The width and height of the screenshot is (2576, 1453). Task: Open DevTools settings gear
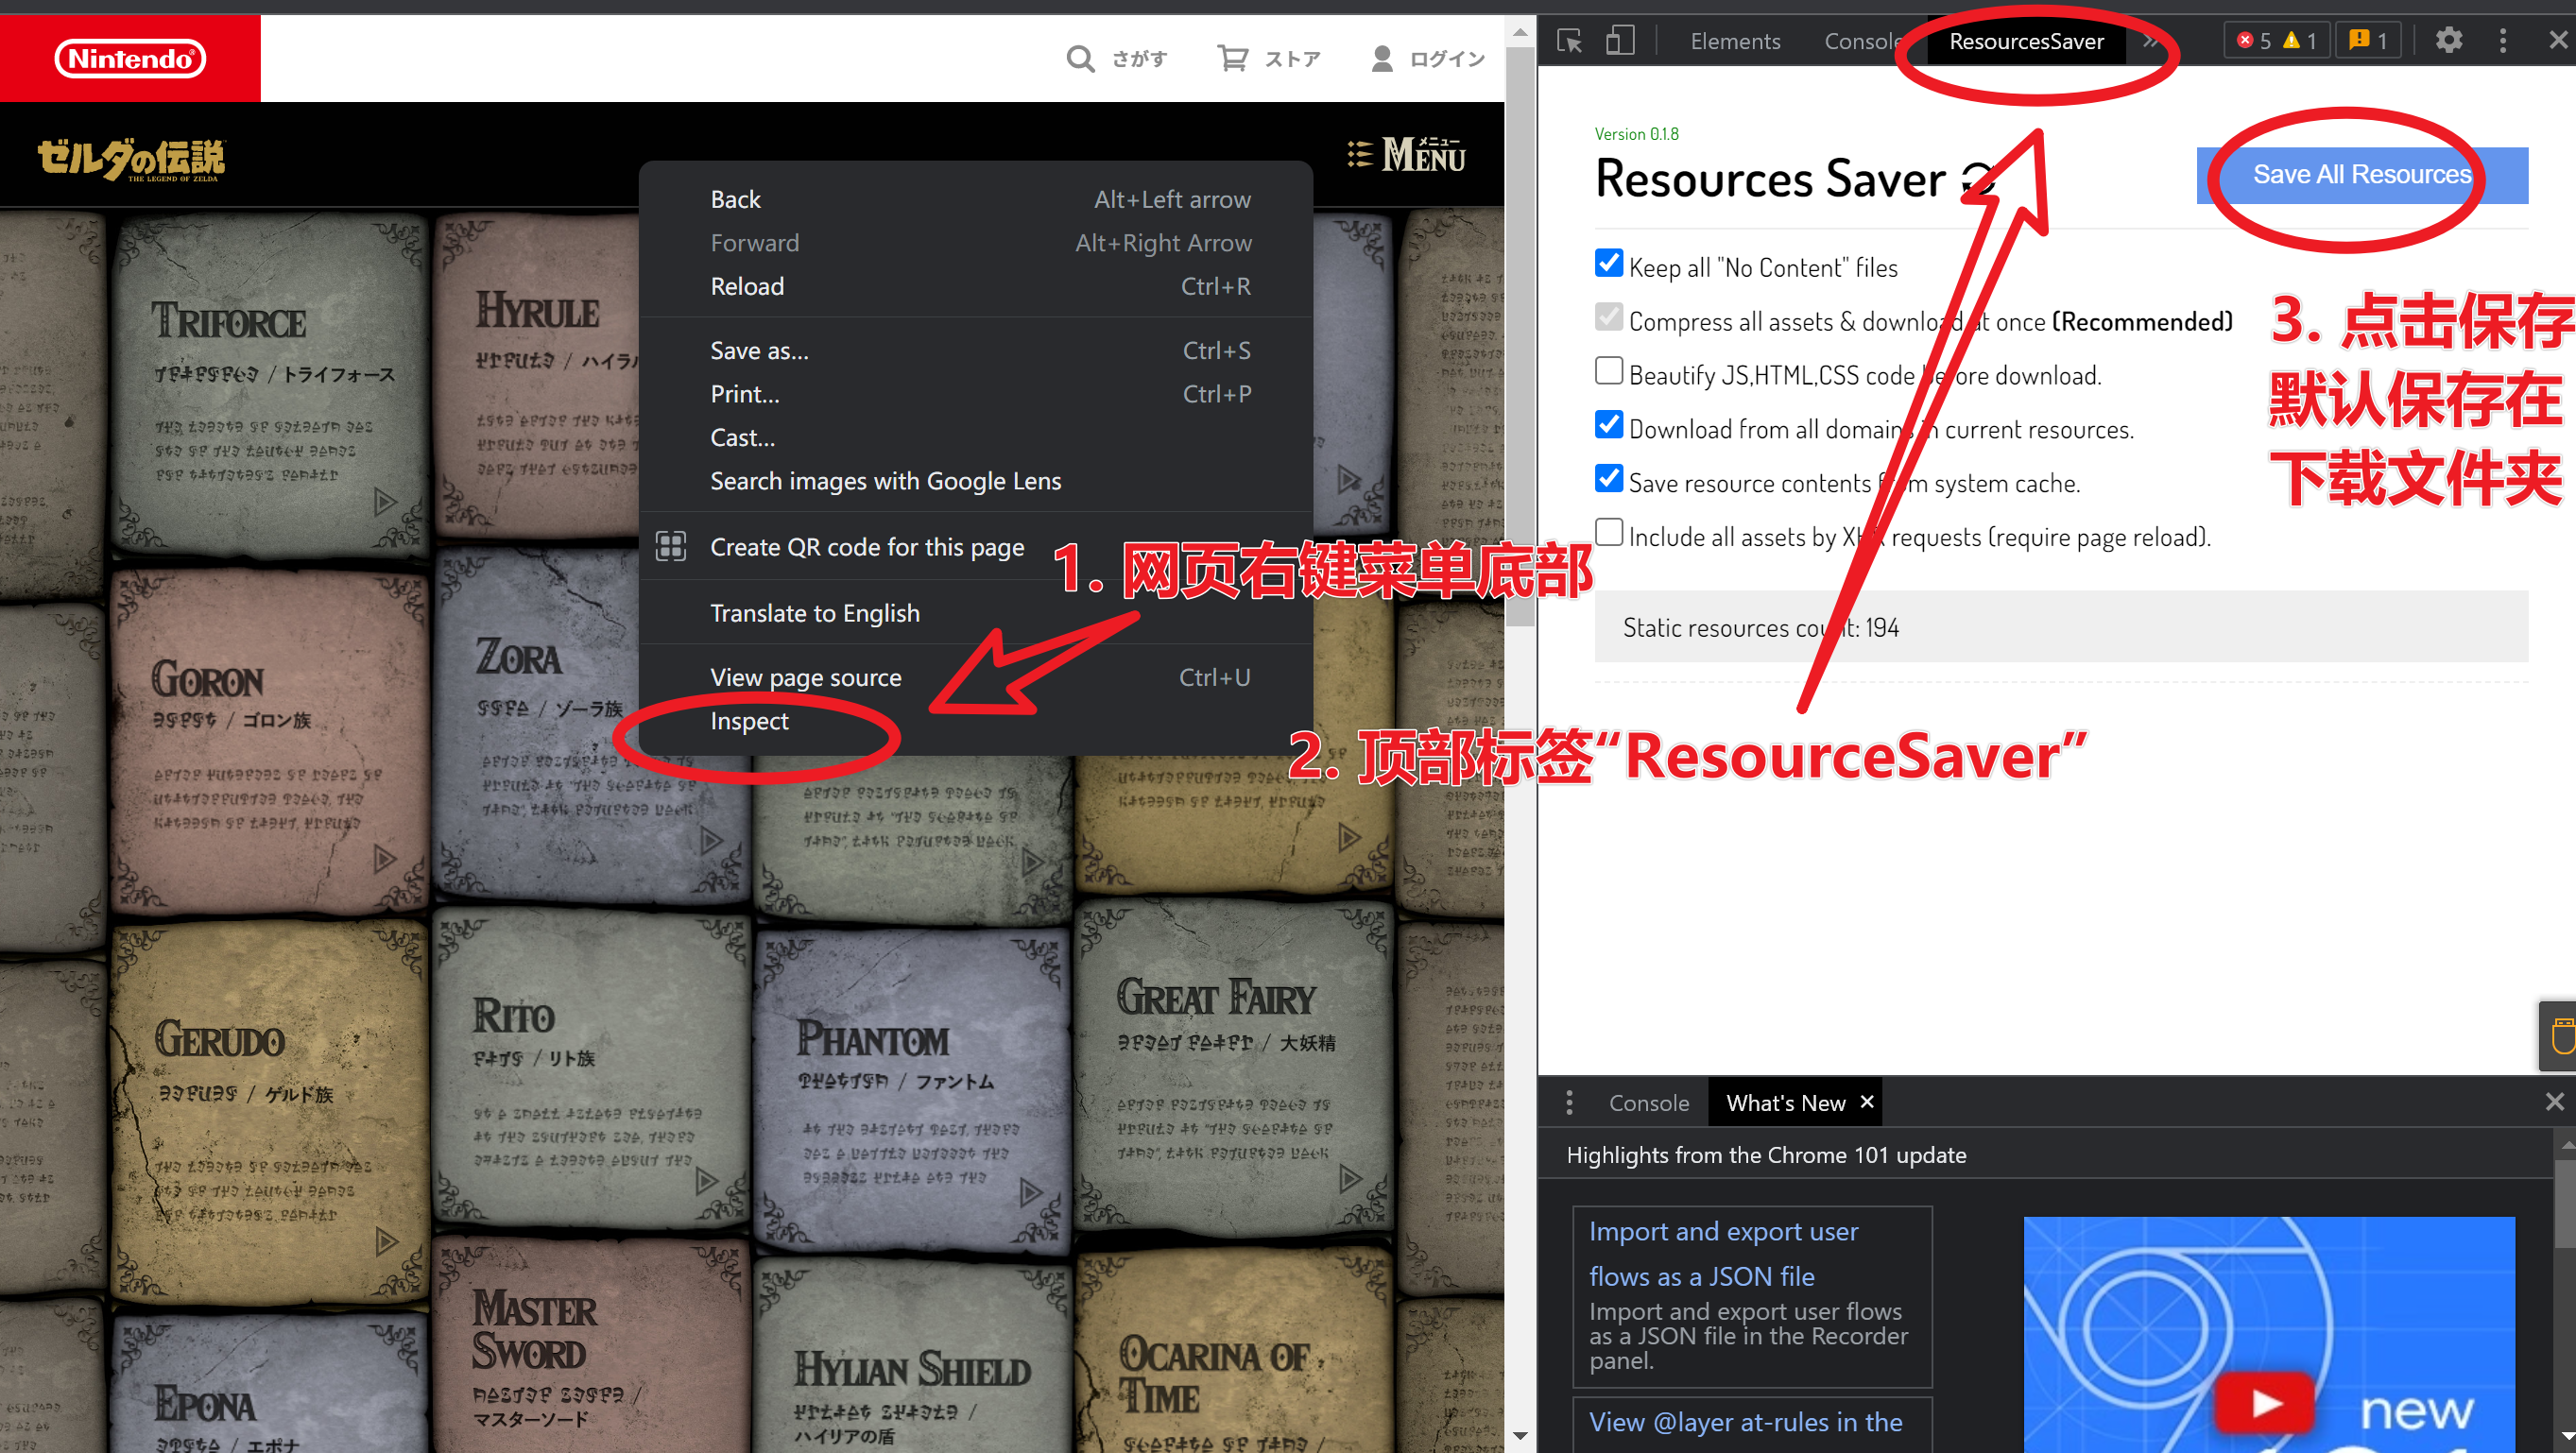coord(2448,41)
